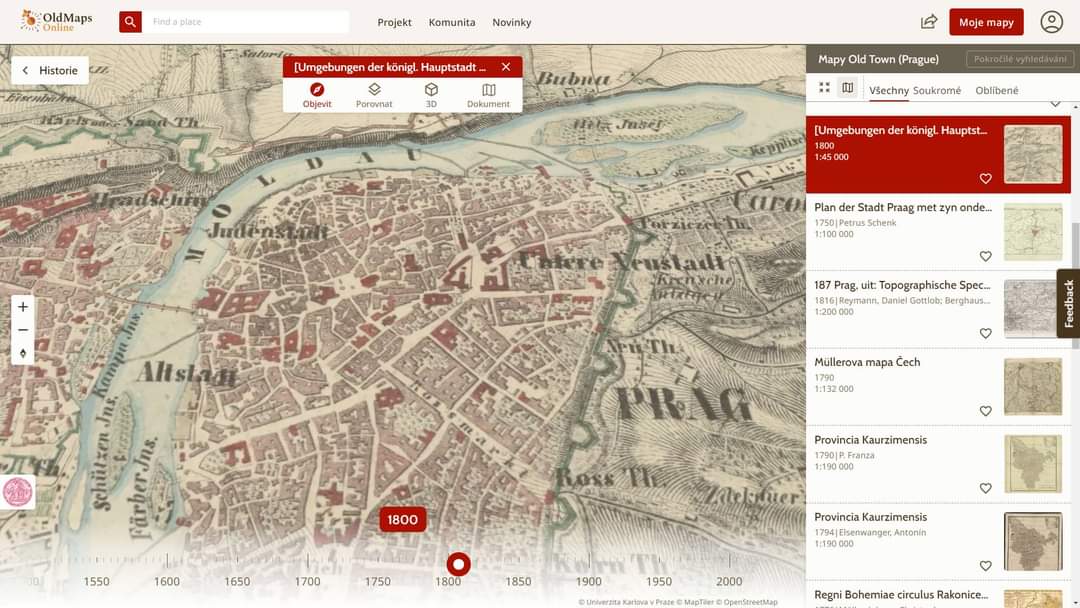1080x608 pixels.
Task: Switch to grid view icon in list
Action: coord(824,87)
